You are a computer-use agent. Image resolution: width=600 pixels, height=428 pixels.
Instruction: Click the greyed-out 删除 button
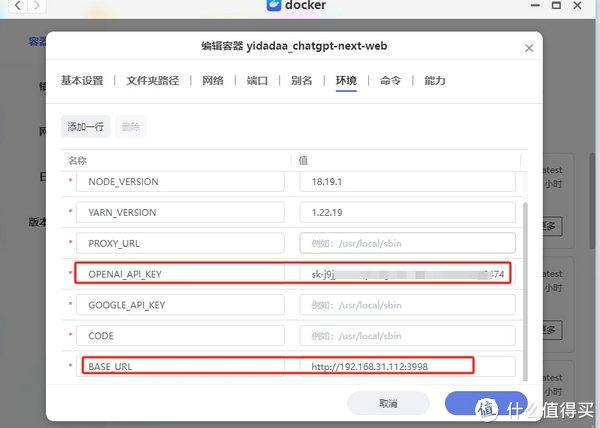click(131, 126)
